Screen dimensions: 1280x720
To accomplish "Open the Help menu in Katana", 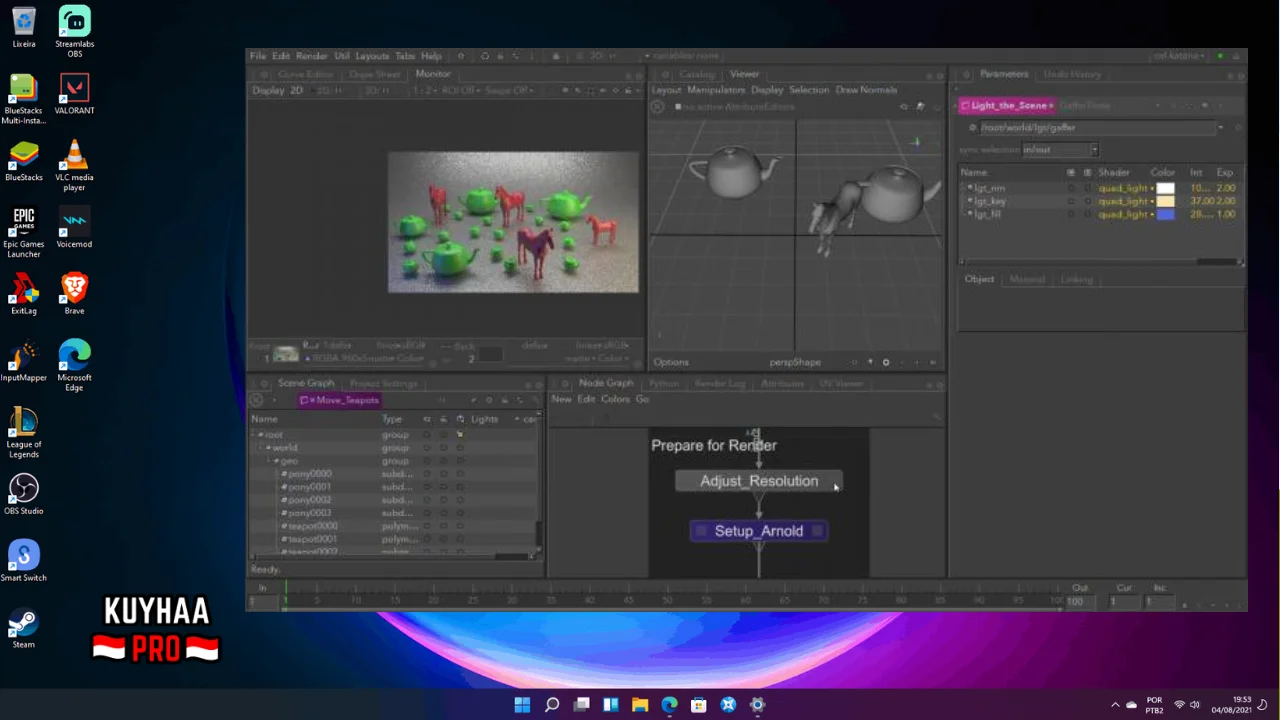I will (x=431, y=56).
